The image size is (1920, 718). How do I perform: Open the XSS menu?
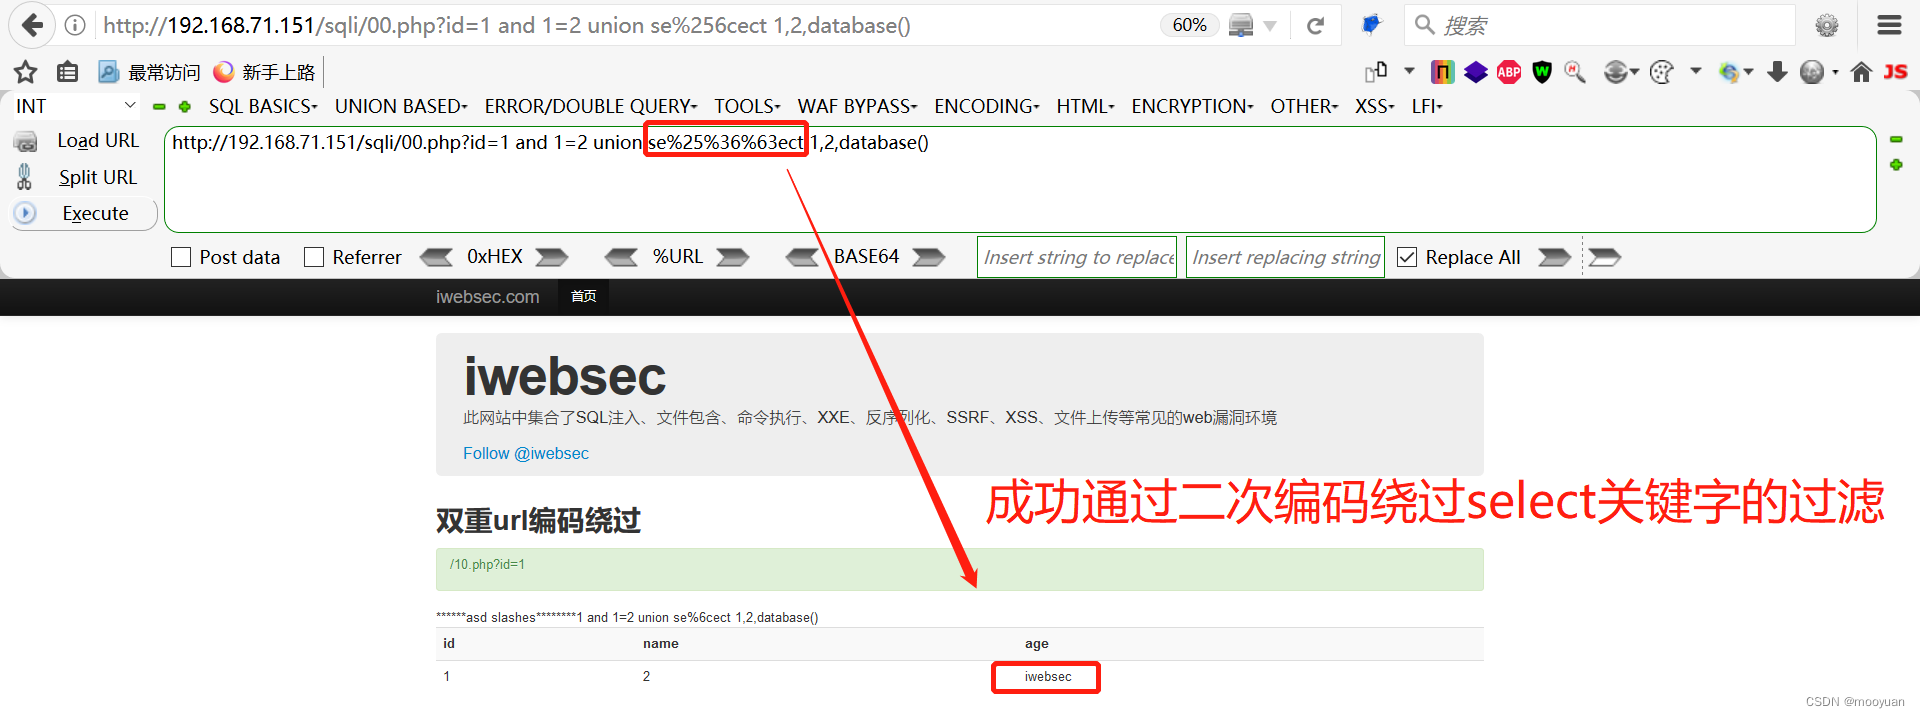pos(1375,106)
